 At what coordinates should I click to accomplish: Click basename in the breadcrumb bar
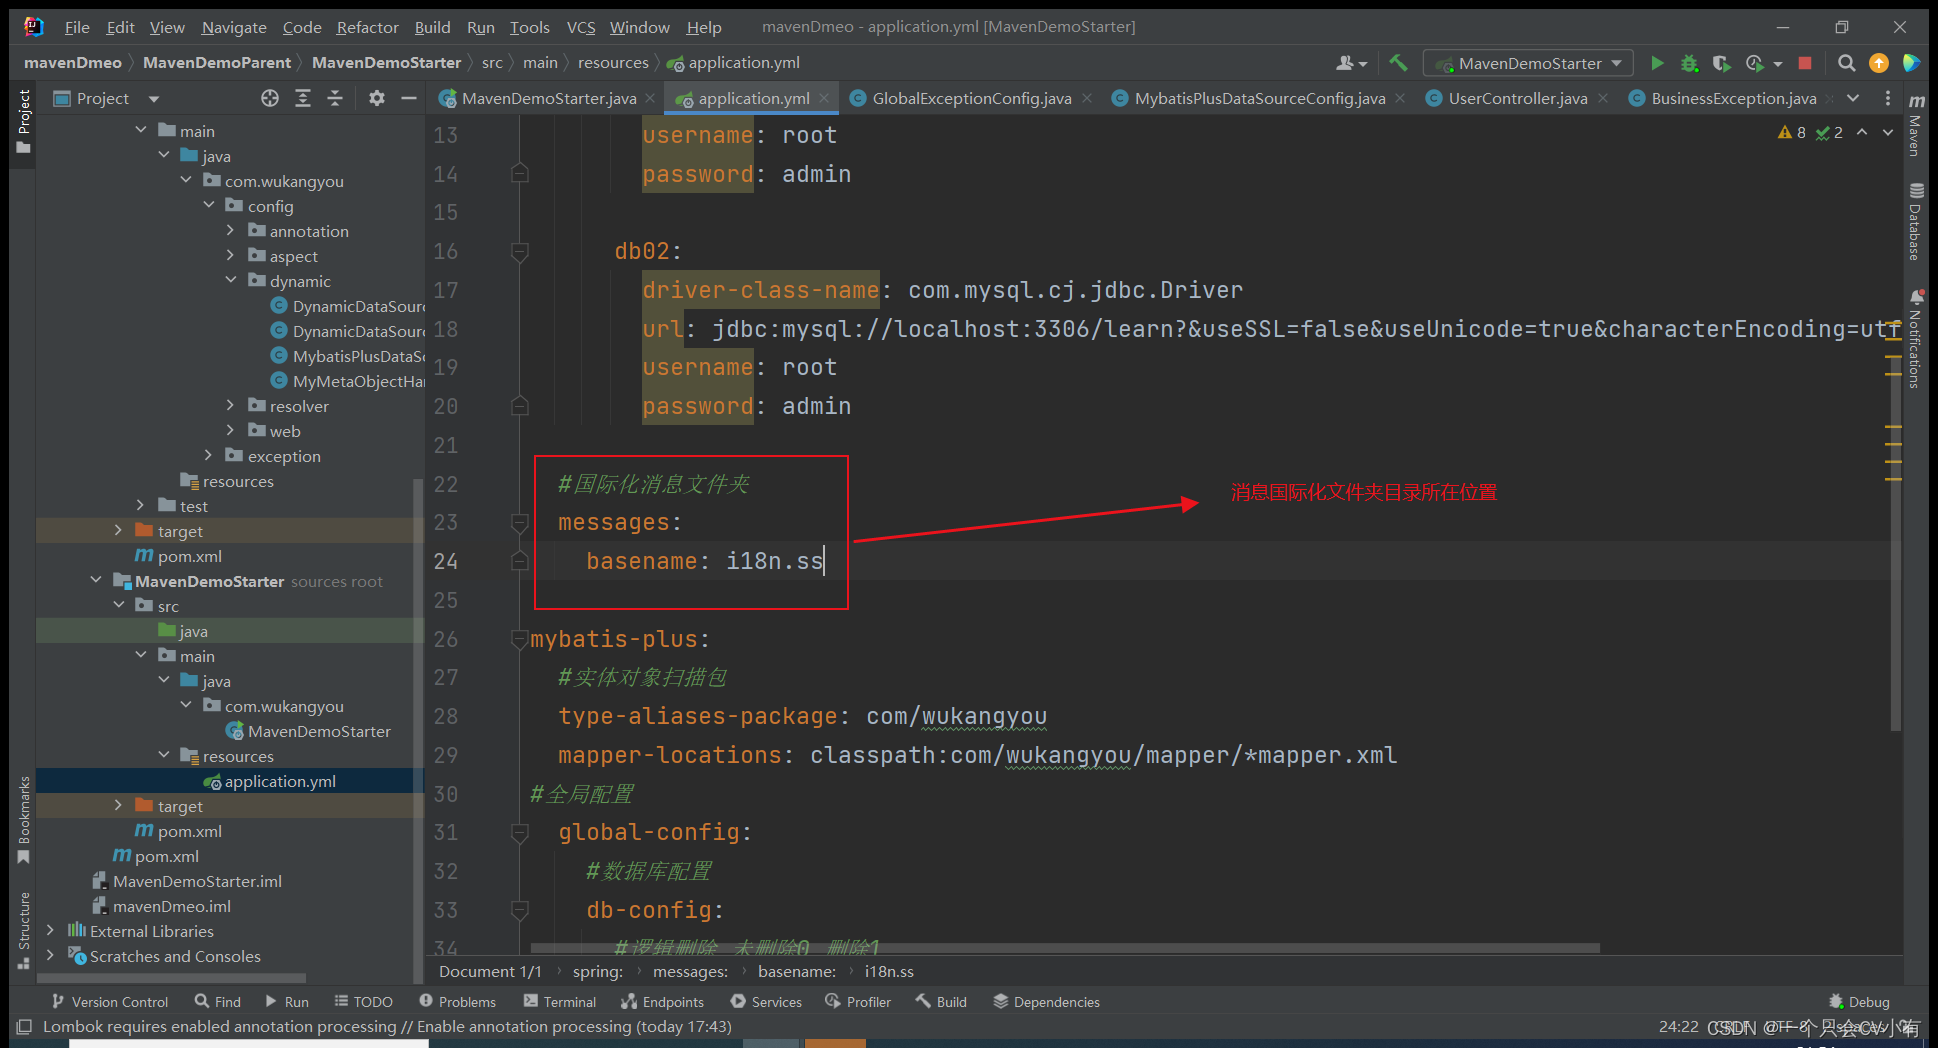click(797, 971)
